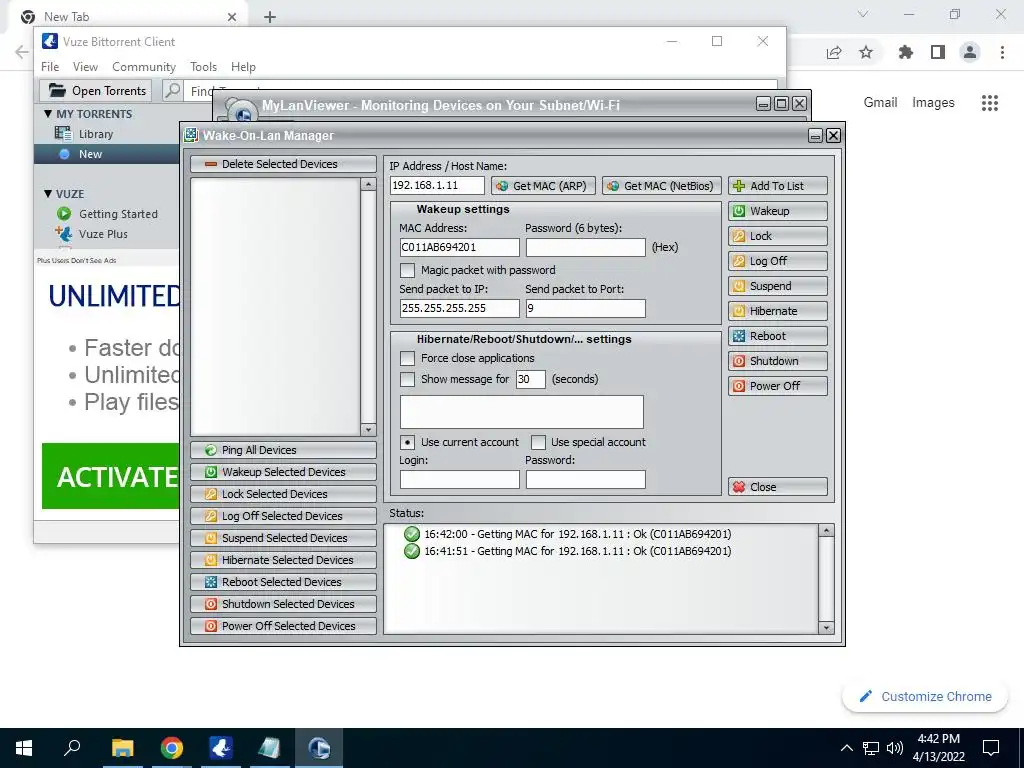Click status log scrollbar down arrow
Image resolution: width=1024 pixels, height=768 pixels.
coord(826,628)
